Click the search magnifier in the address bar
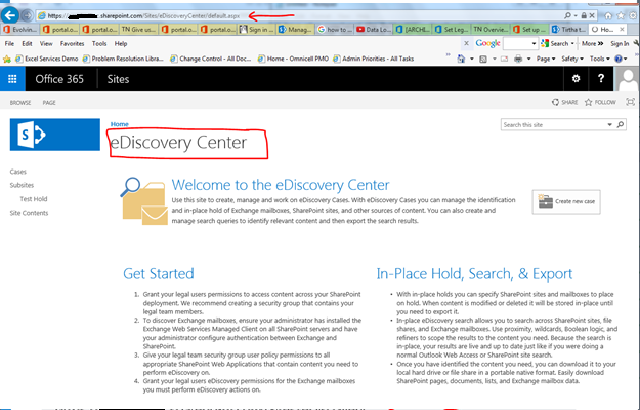 (x=567, y=15)
